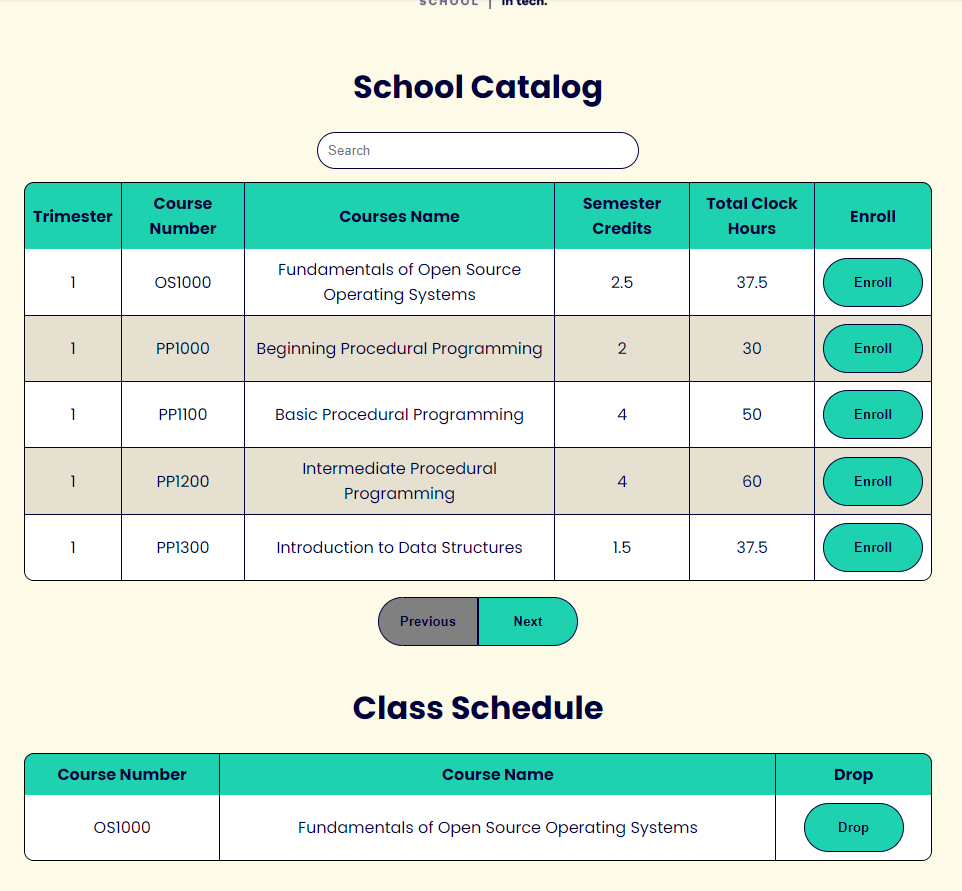Image resolution: width=962 pixels, height=891 pixels.
Task: Click the 'Beginning Procedural Programming' course name
Action: 399,349
